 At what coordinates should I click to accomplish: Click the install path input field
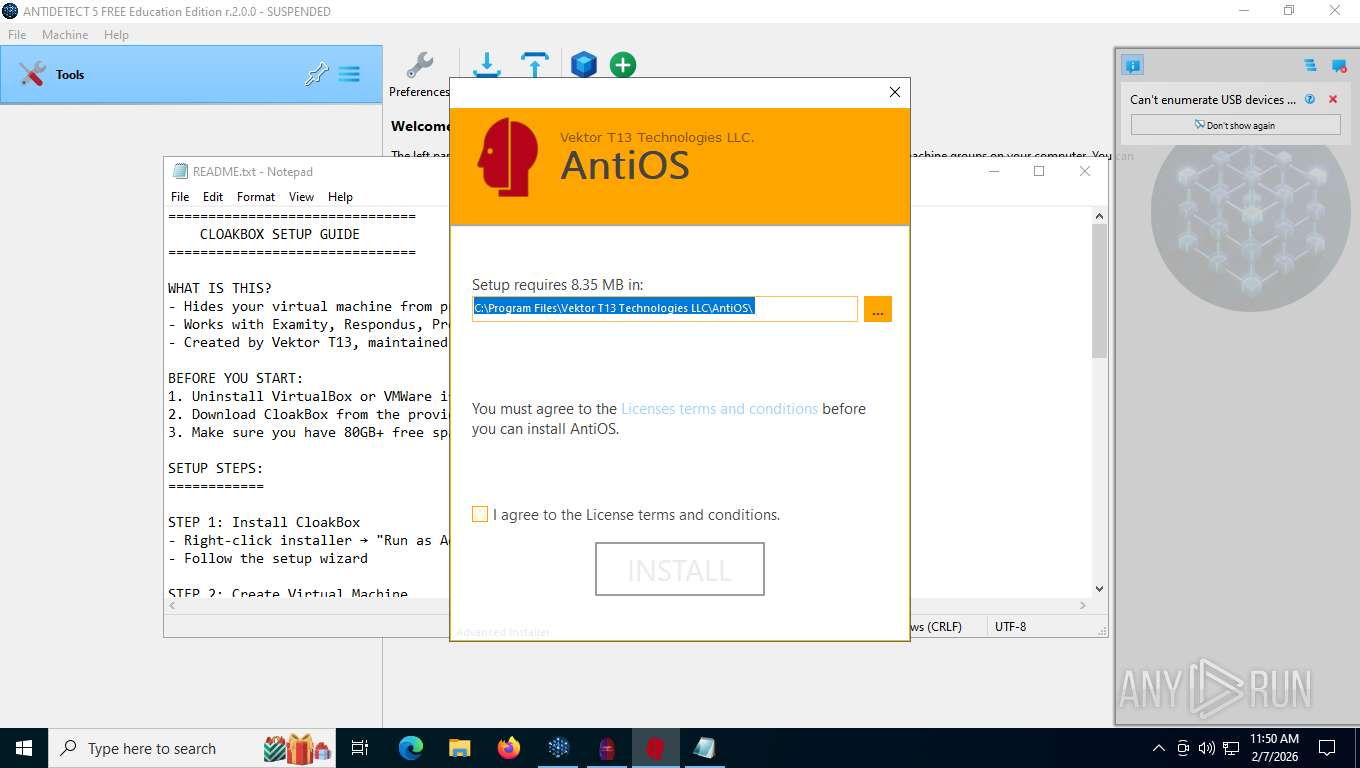pyautogui.click(x=665, y=308)
